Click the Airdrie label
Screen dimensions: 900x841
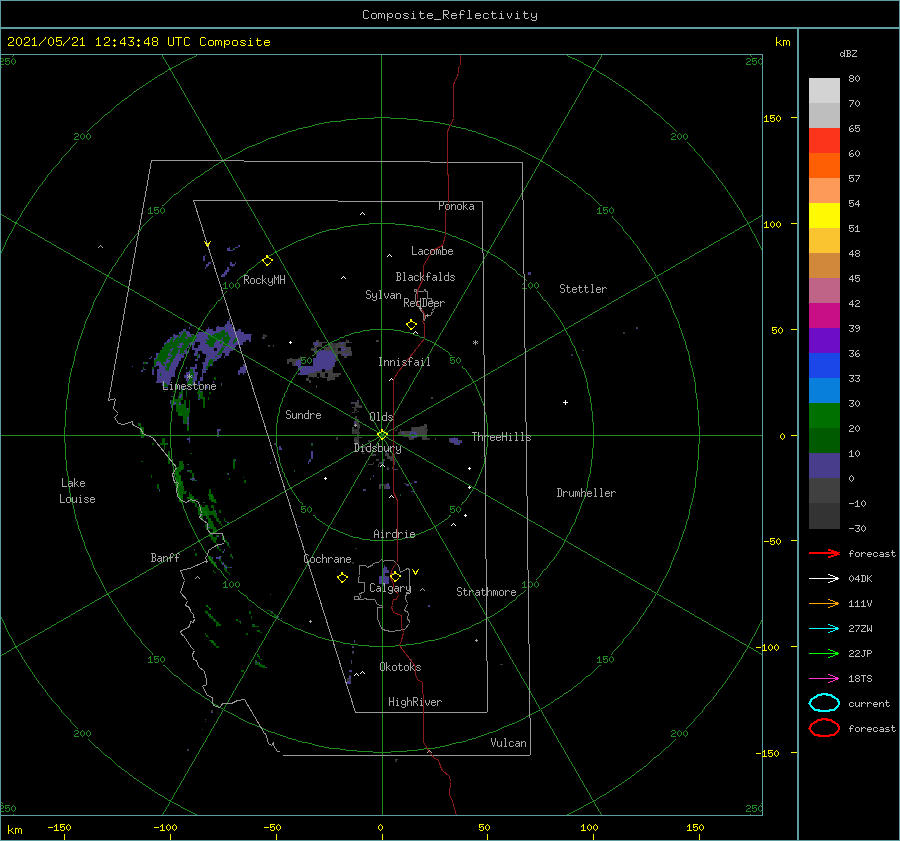(x=394, y=534)
